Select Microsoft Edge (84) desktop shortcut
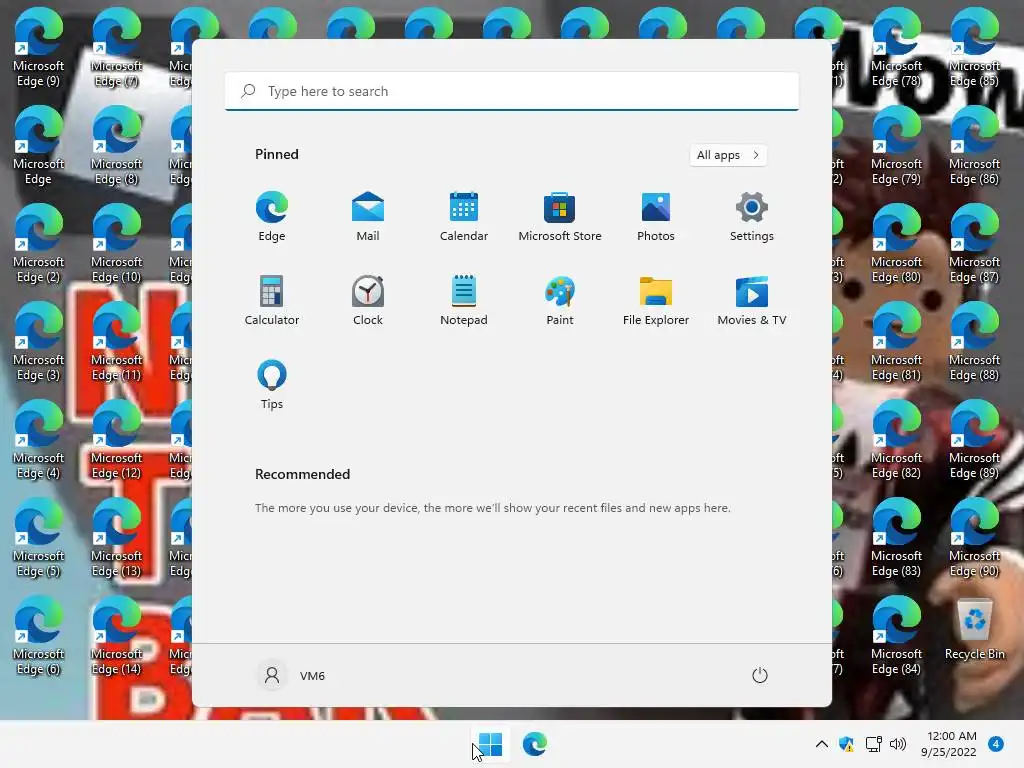1024x768 pixels. (x=897, y=636)
